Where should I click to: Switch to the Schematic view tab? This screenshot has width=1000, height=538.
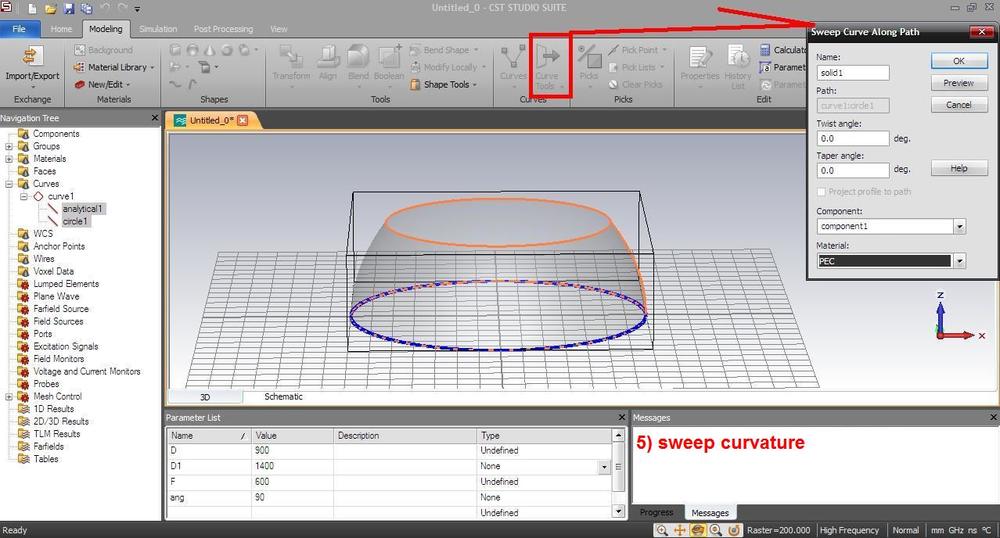tap(283, 396)
